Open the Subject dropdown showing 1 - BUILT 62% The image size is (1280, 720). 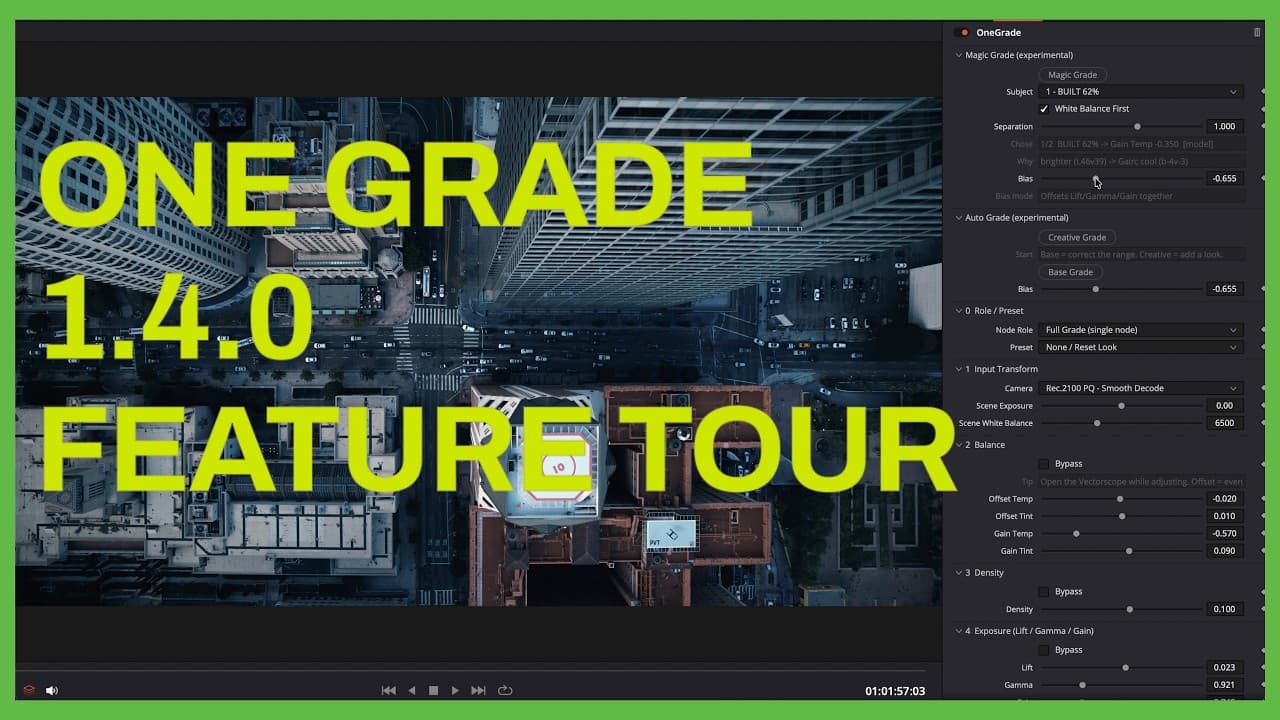[1140, 92]
